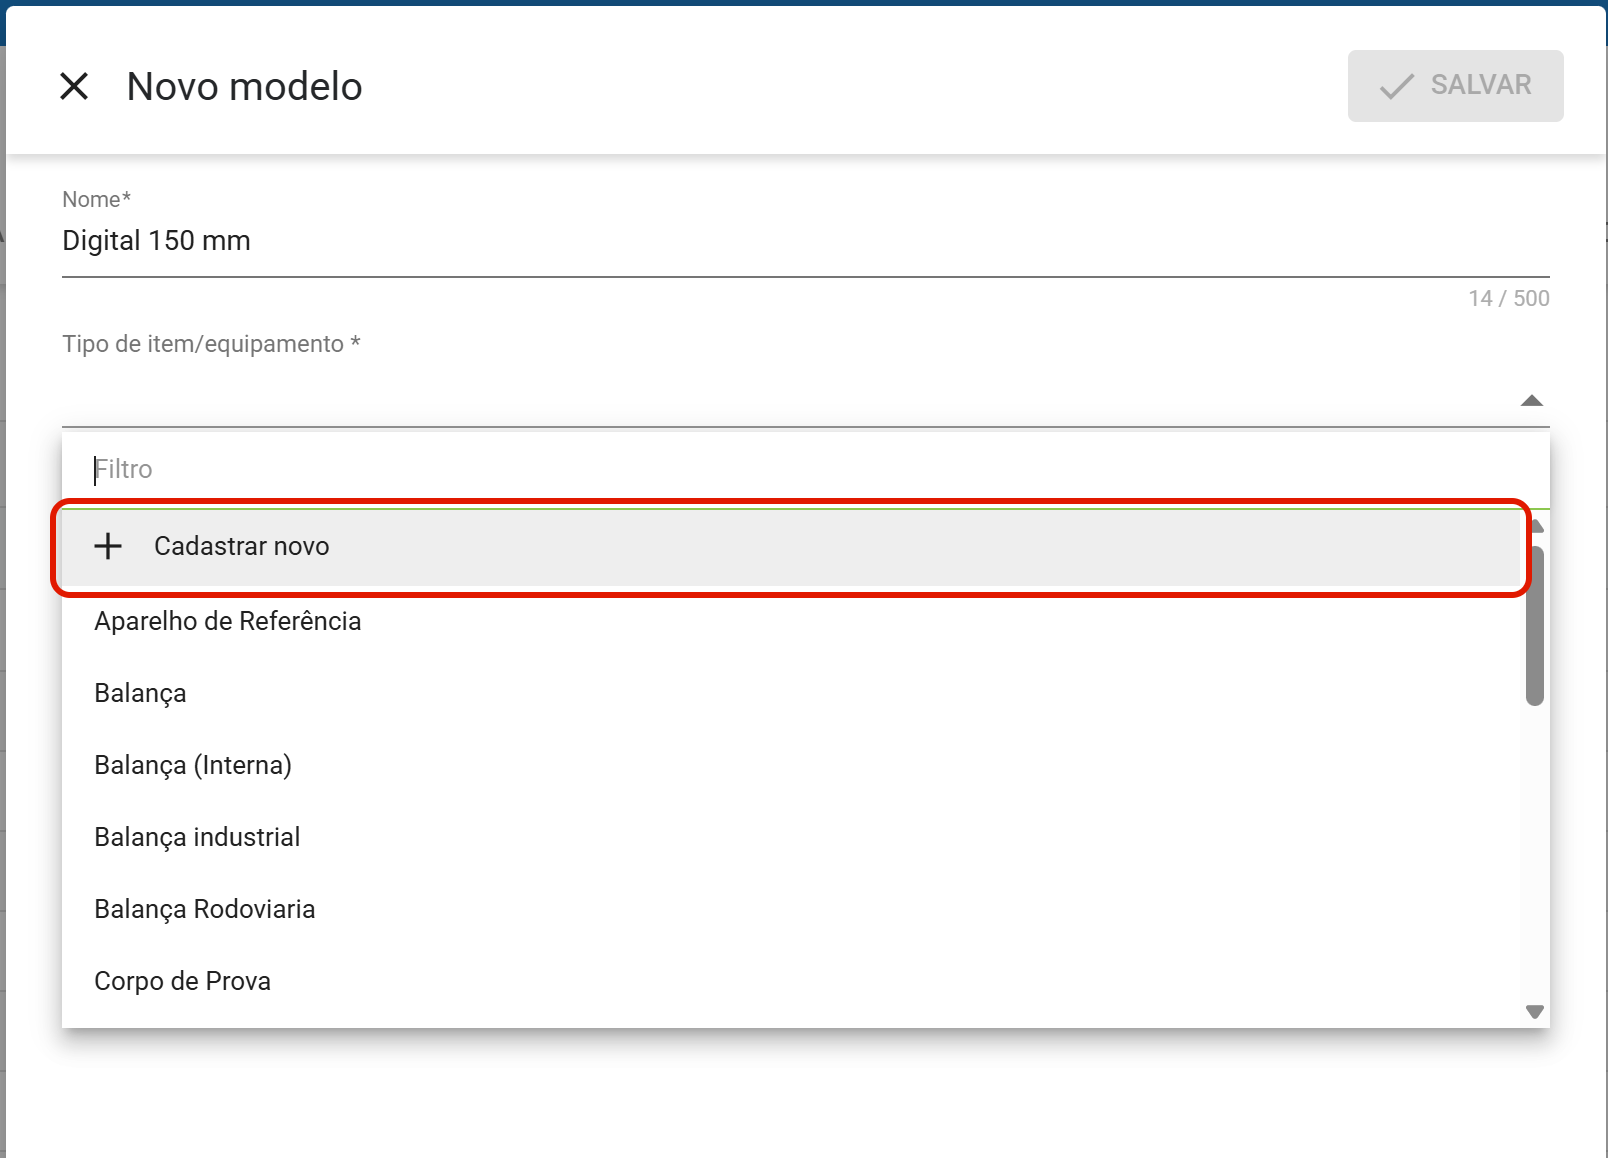
Task: Edit the Nome field containing Digital 150 mm
Action: coord(805,241)
